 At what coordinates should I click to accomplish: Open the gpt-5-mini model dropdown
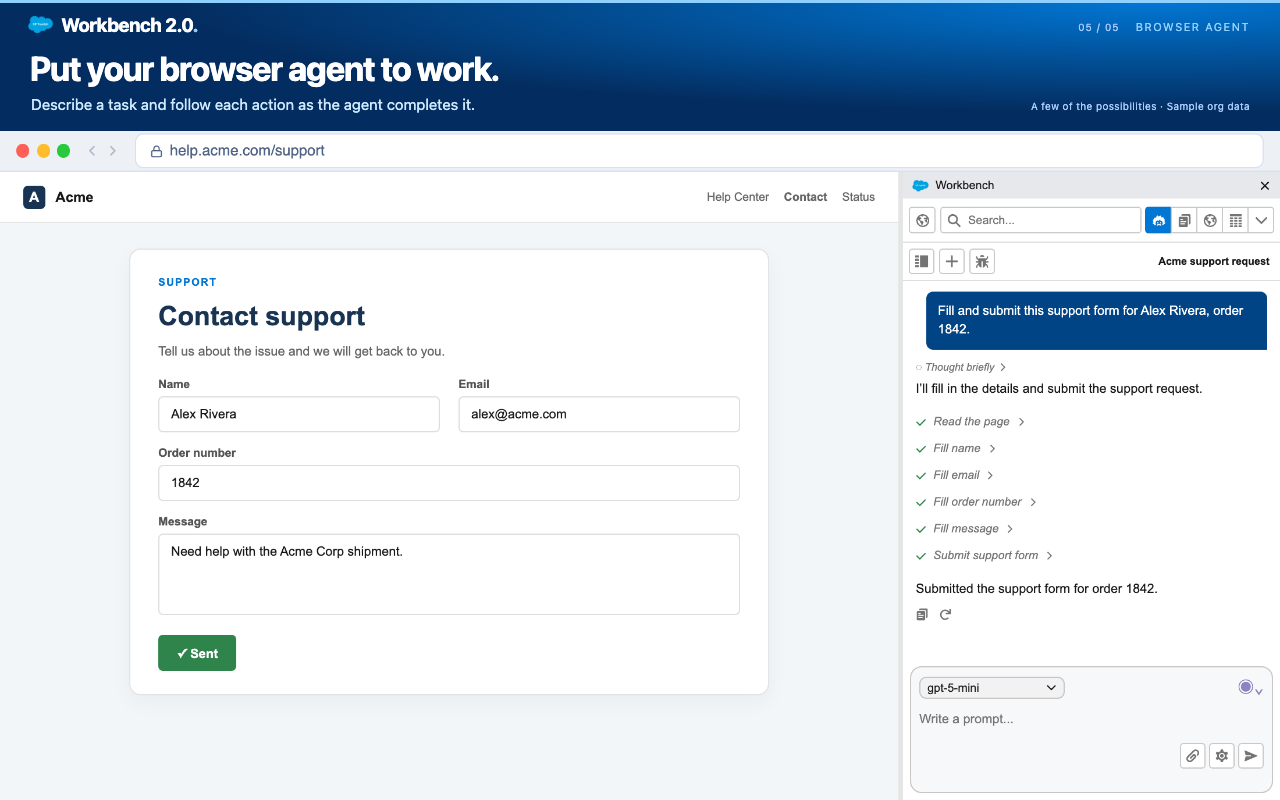(x=992, y=688)
